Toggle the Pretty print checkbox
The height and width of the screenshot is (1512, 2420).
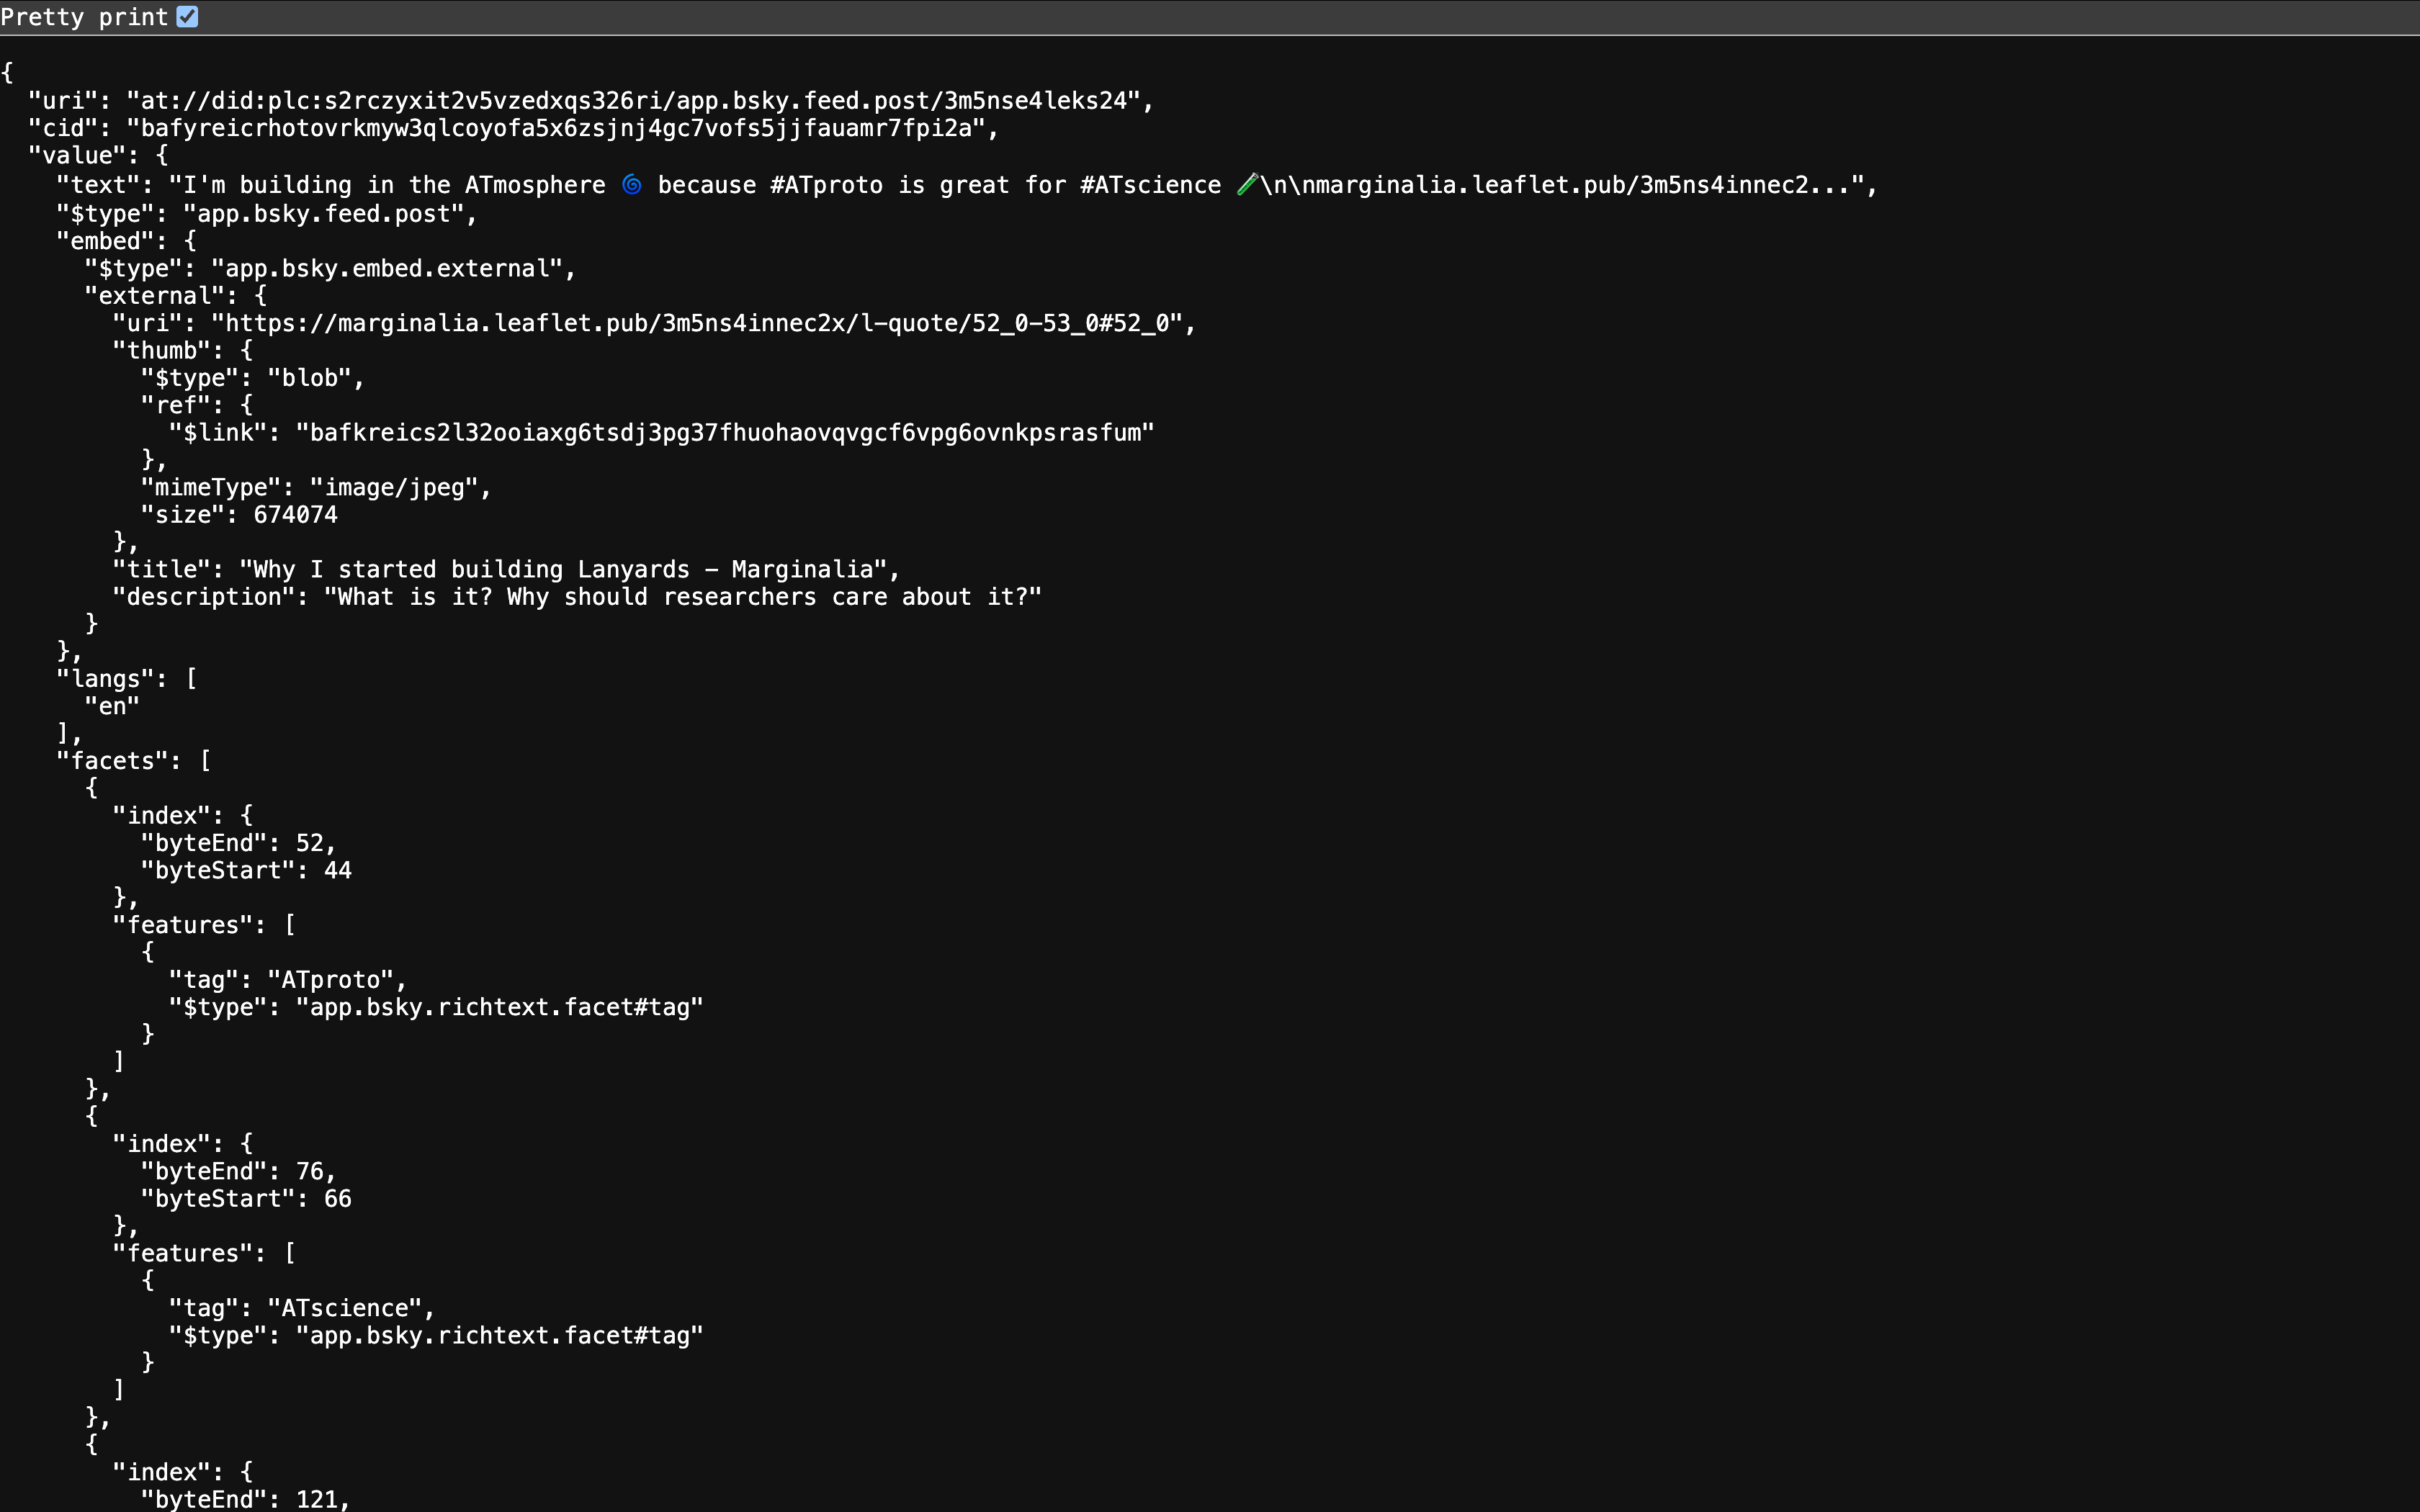187,17
